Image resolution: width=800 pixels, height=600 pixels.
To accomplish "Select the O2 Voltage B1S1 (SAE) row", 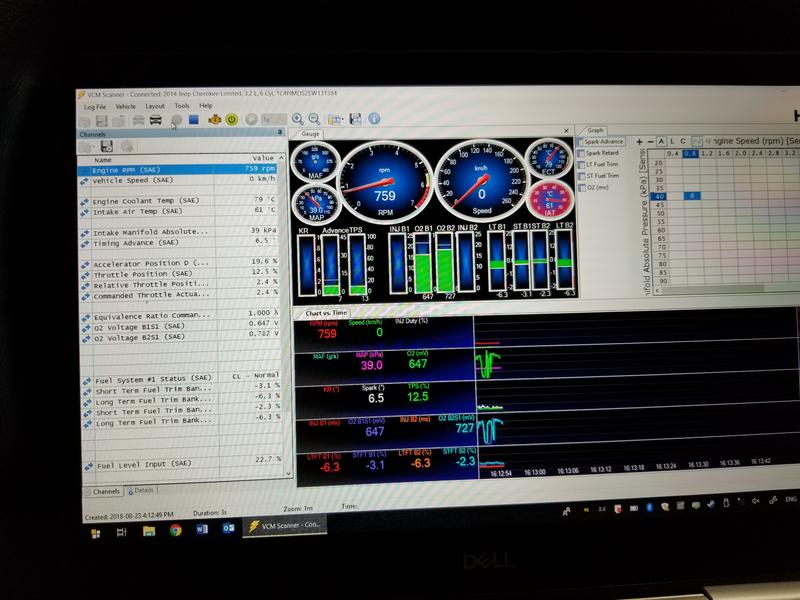I will pyautogui.click(x=181, y=326).
